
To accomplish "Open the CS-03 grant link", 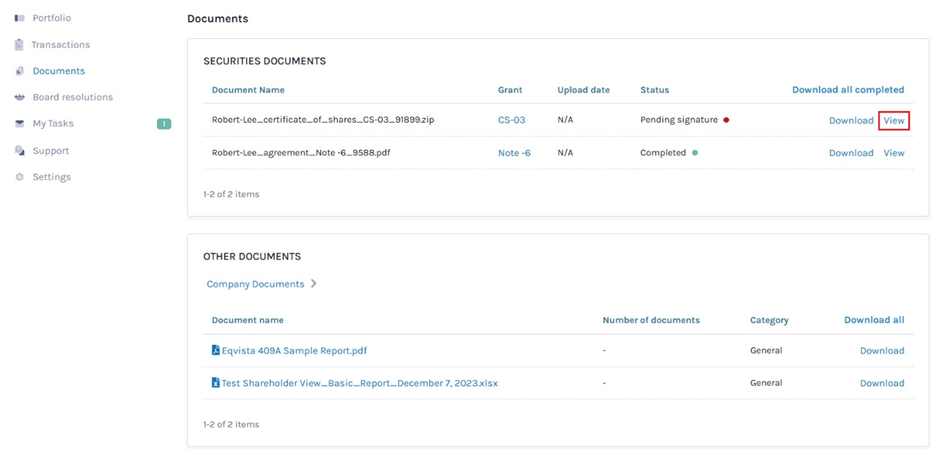I will (511, 120).
